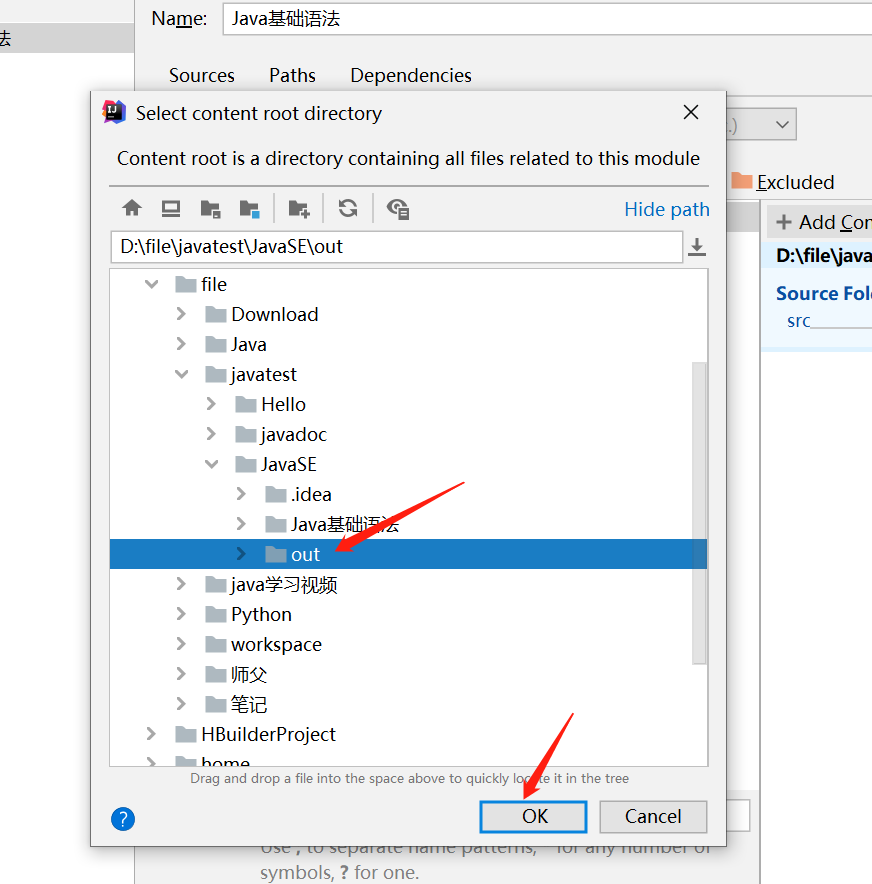The image size is (872, 884).
Task: Switch to the Dependencies tab
Action: click(x=411, y=76)
